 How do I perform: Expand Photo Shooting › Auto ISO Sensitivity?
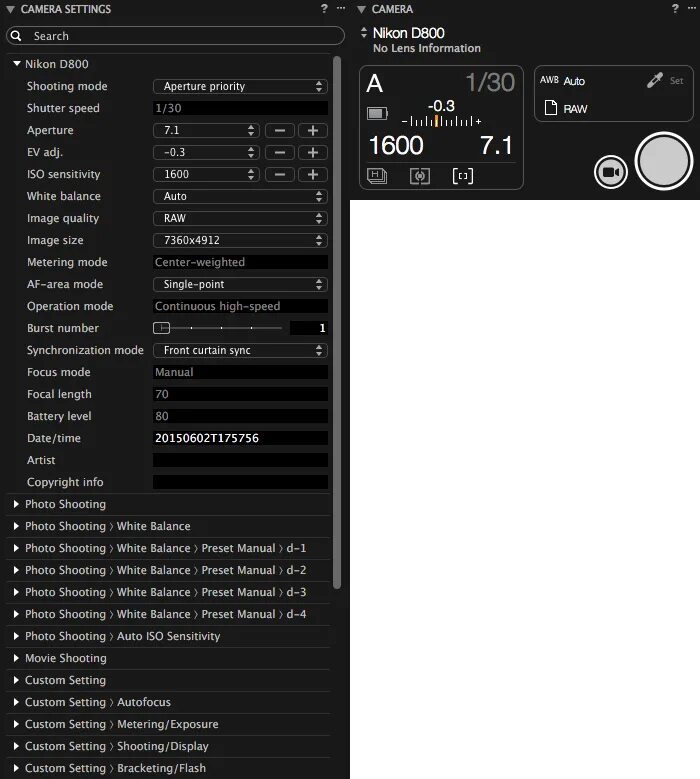pos(16,636)
